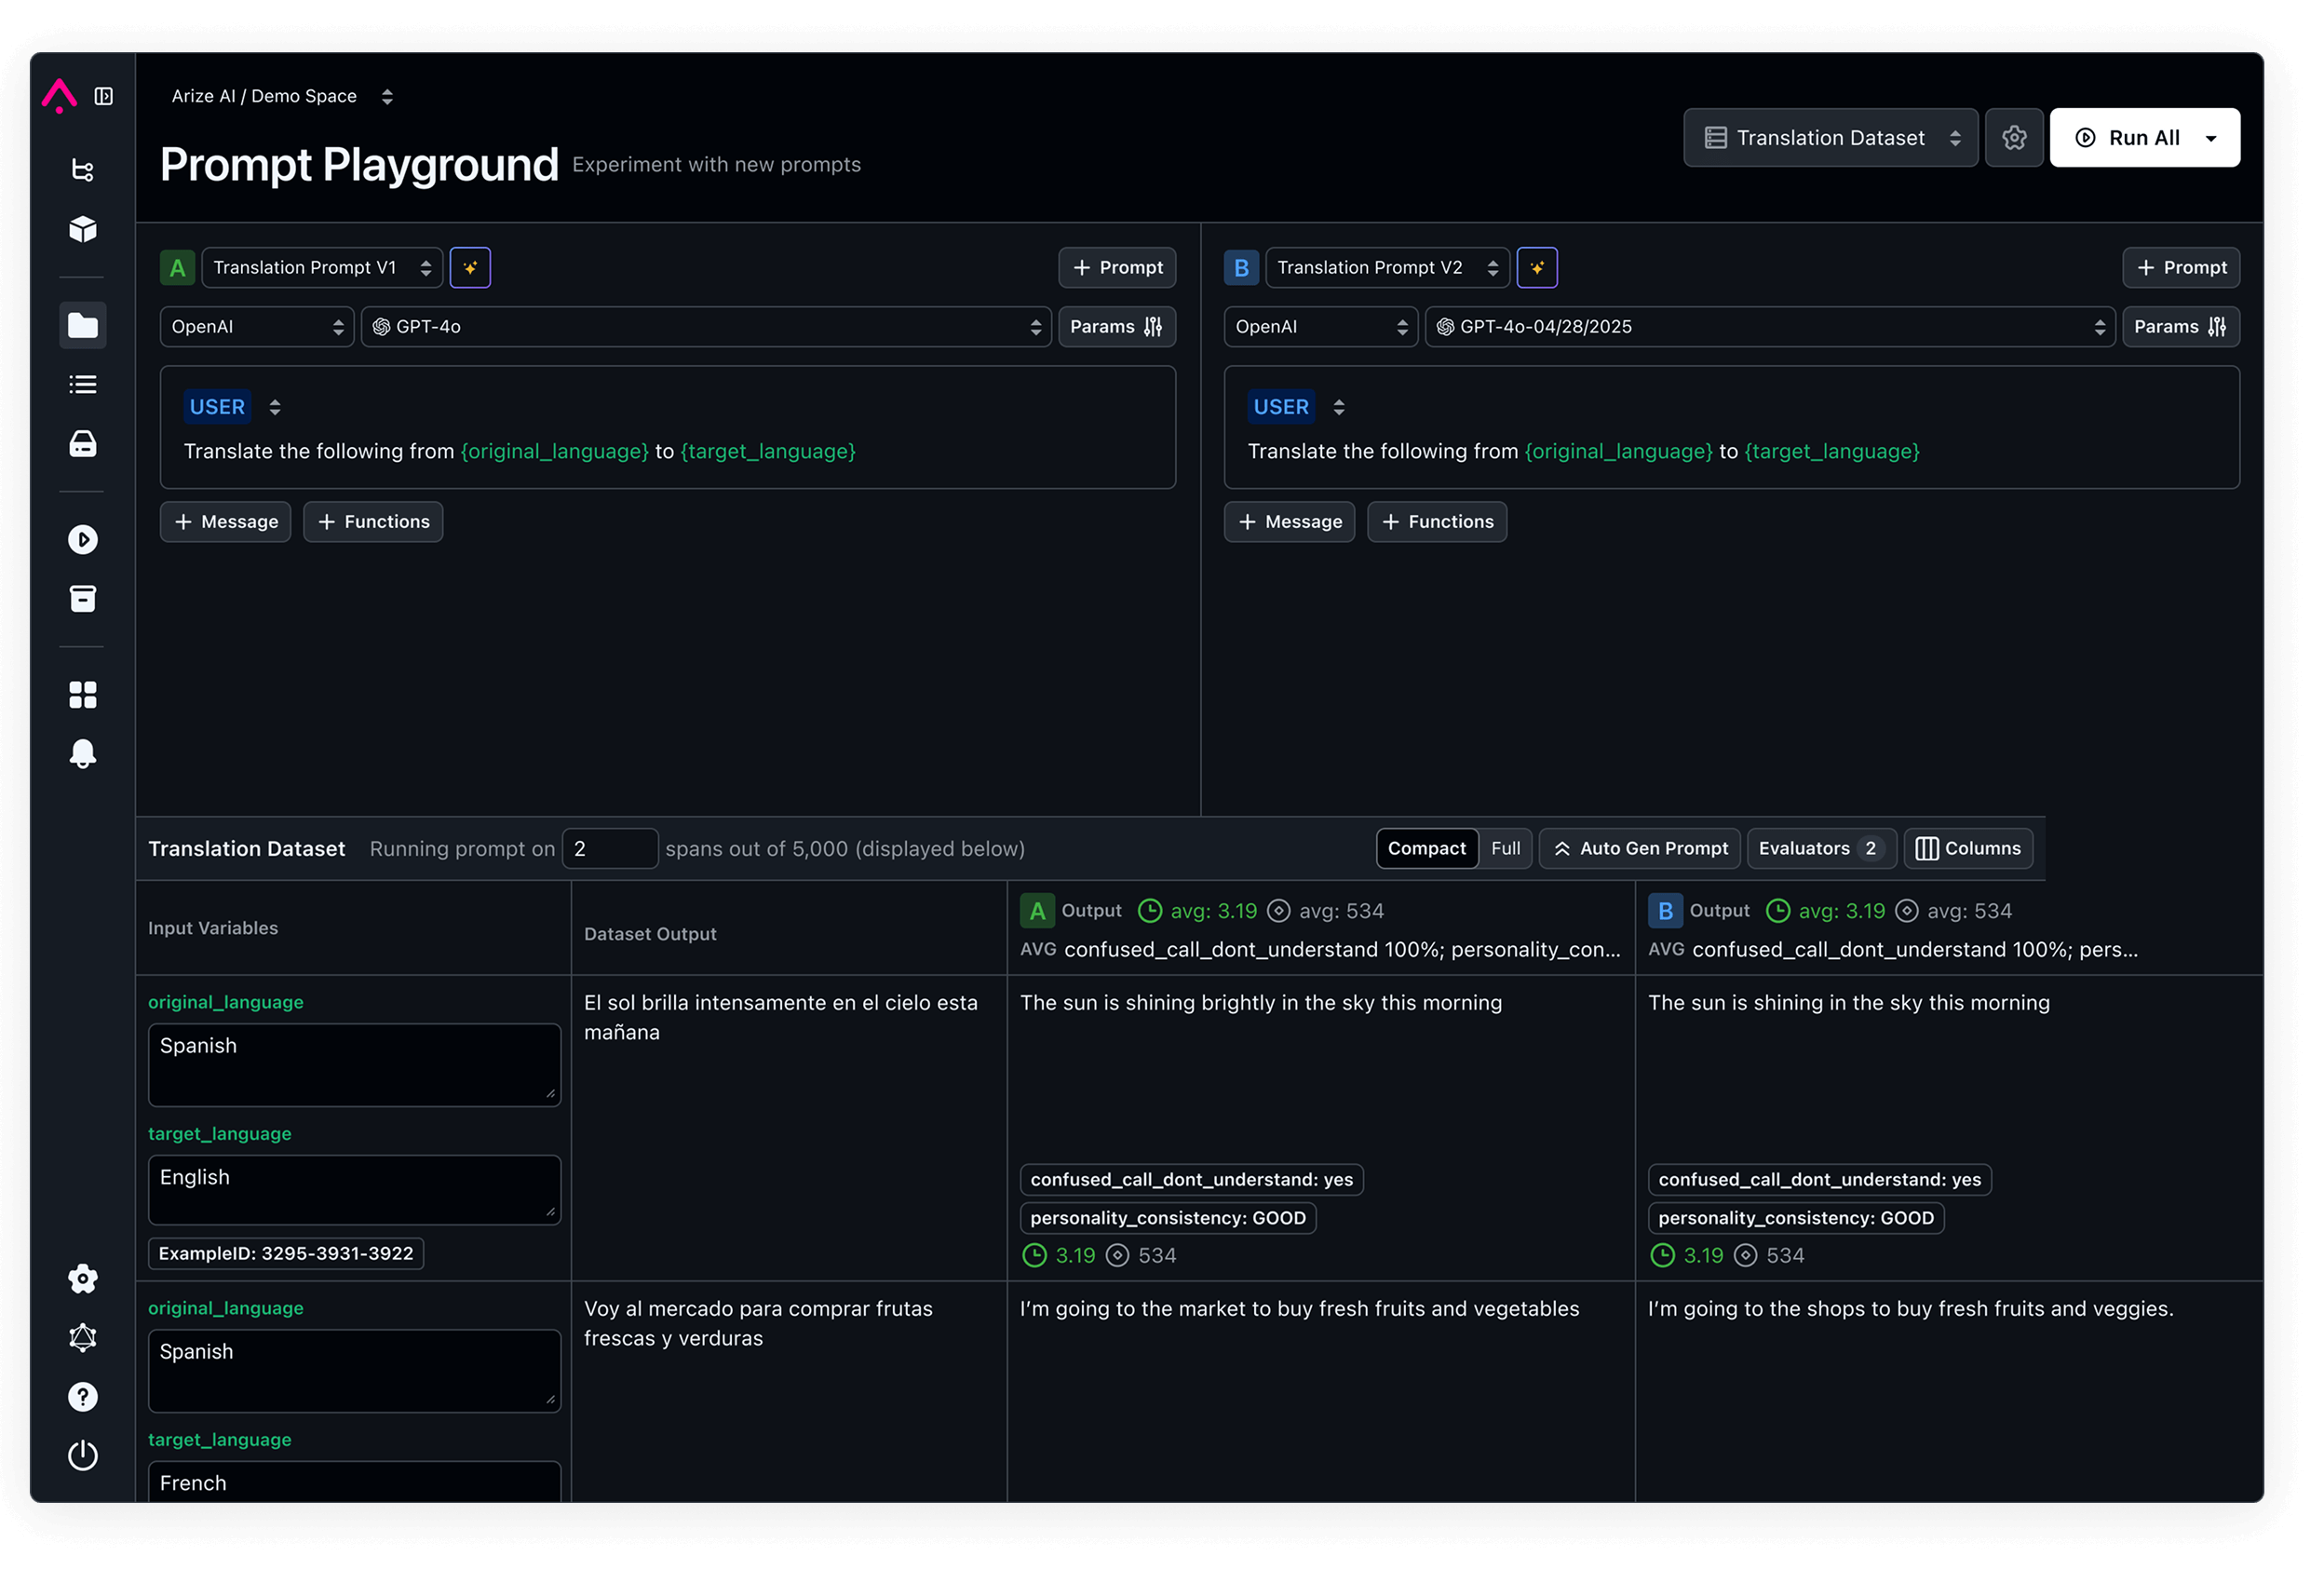Click the prompt A message text area
The height and width of the screenshot is (1570, 2324).
(x=520, y=452)
